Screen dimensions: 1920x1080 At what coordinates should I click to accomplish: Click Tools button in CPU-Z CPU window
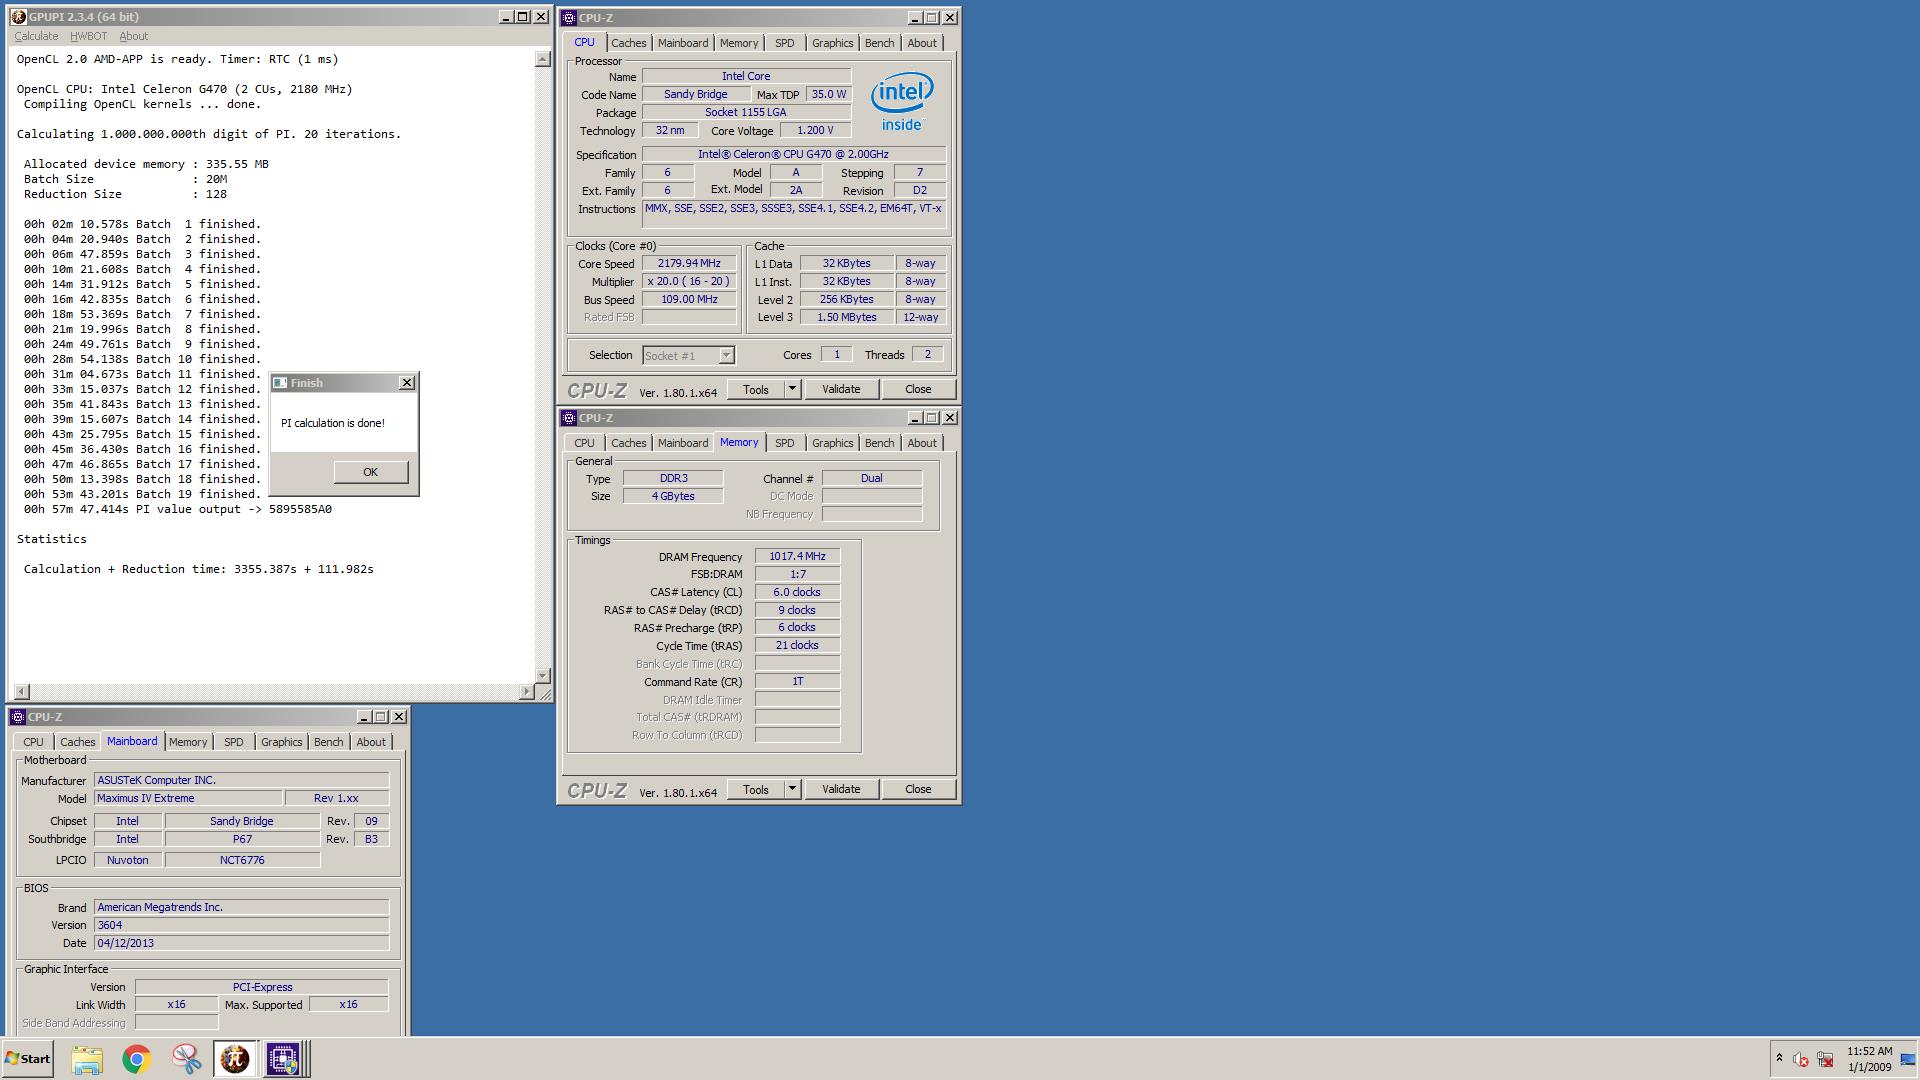(755, 389)
